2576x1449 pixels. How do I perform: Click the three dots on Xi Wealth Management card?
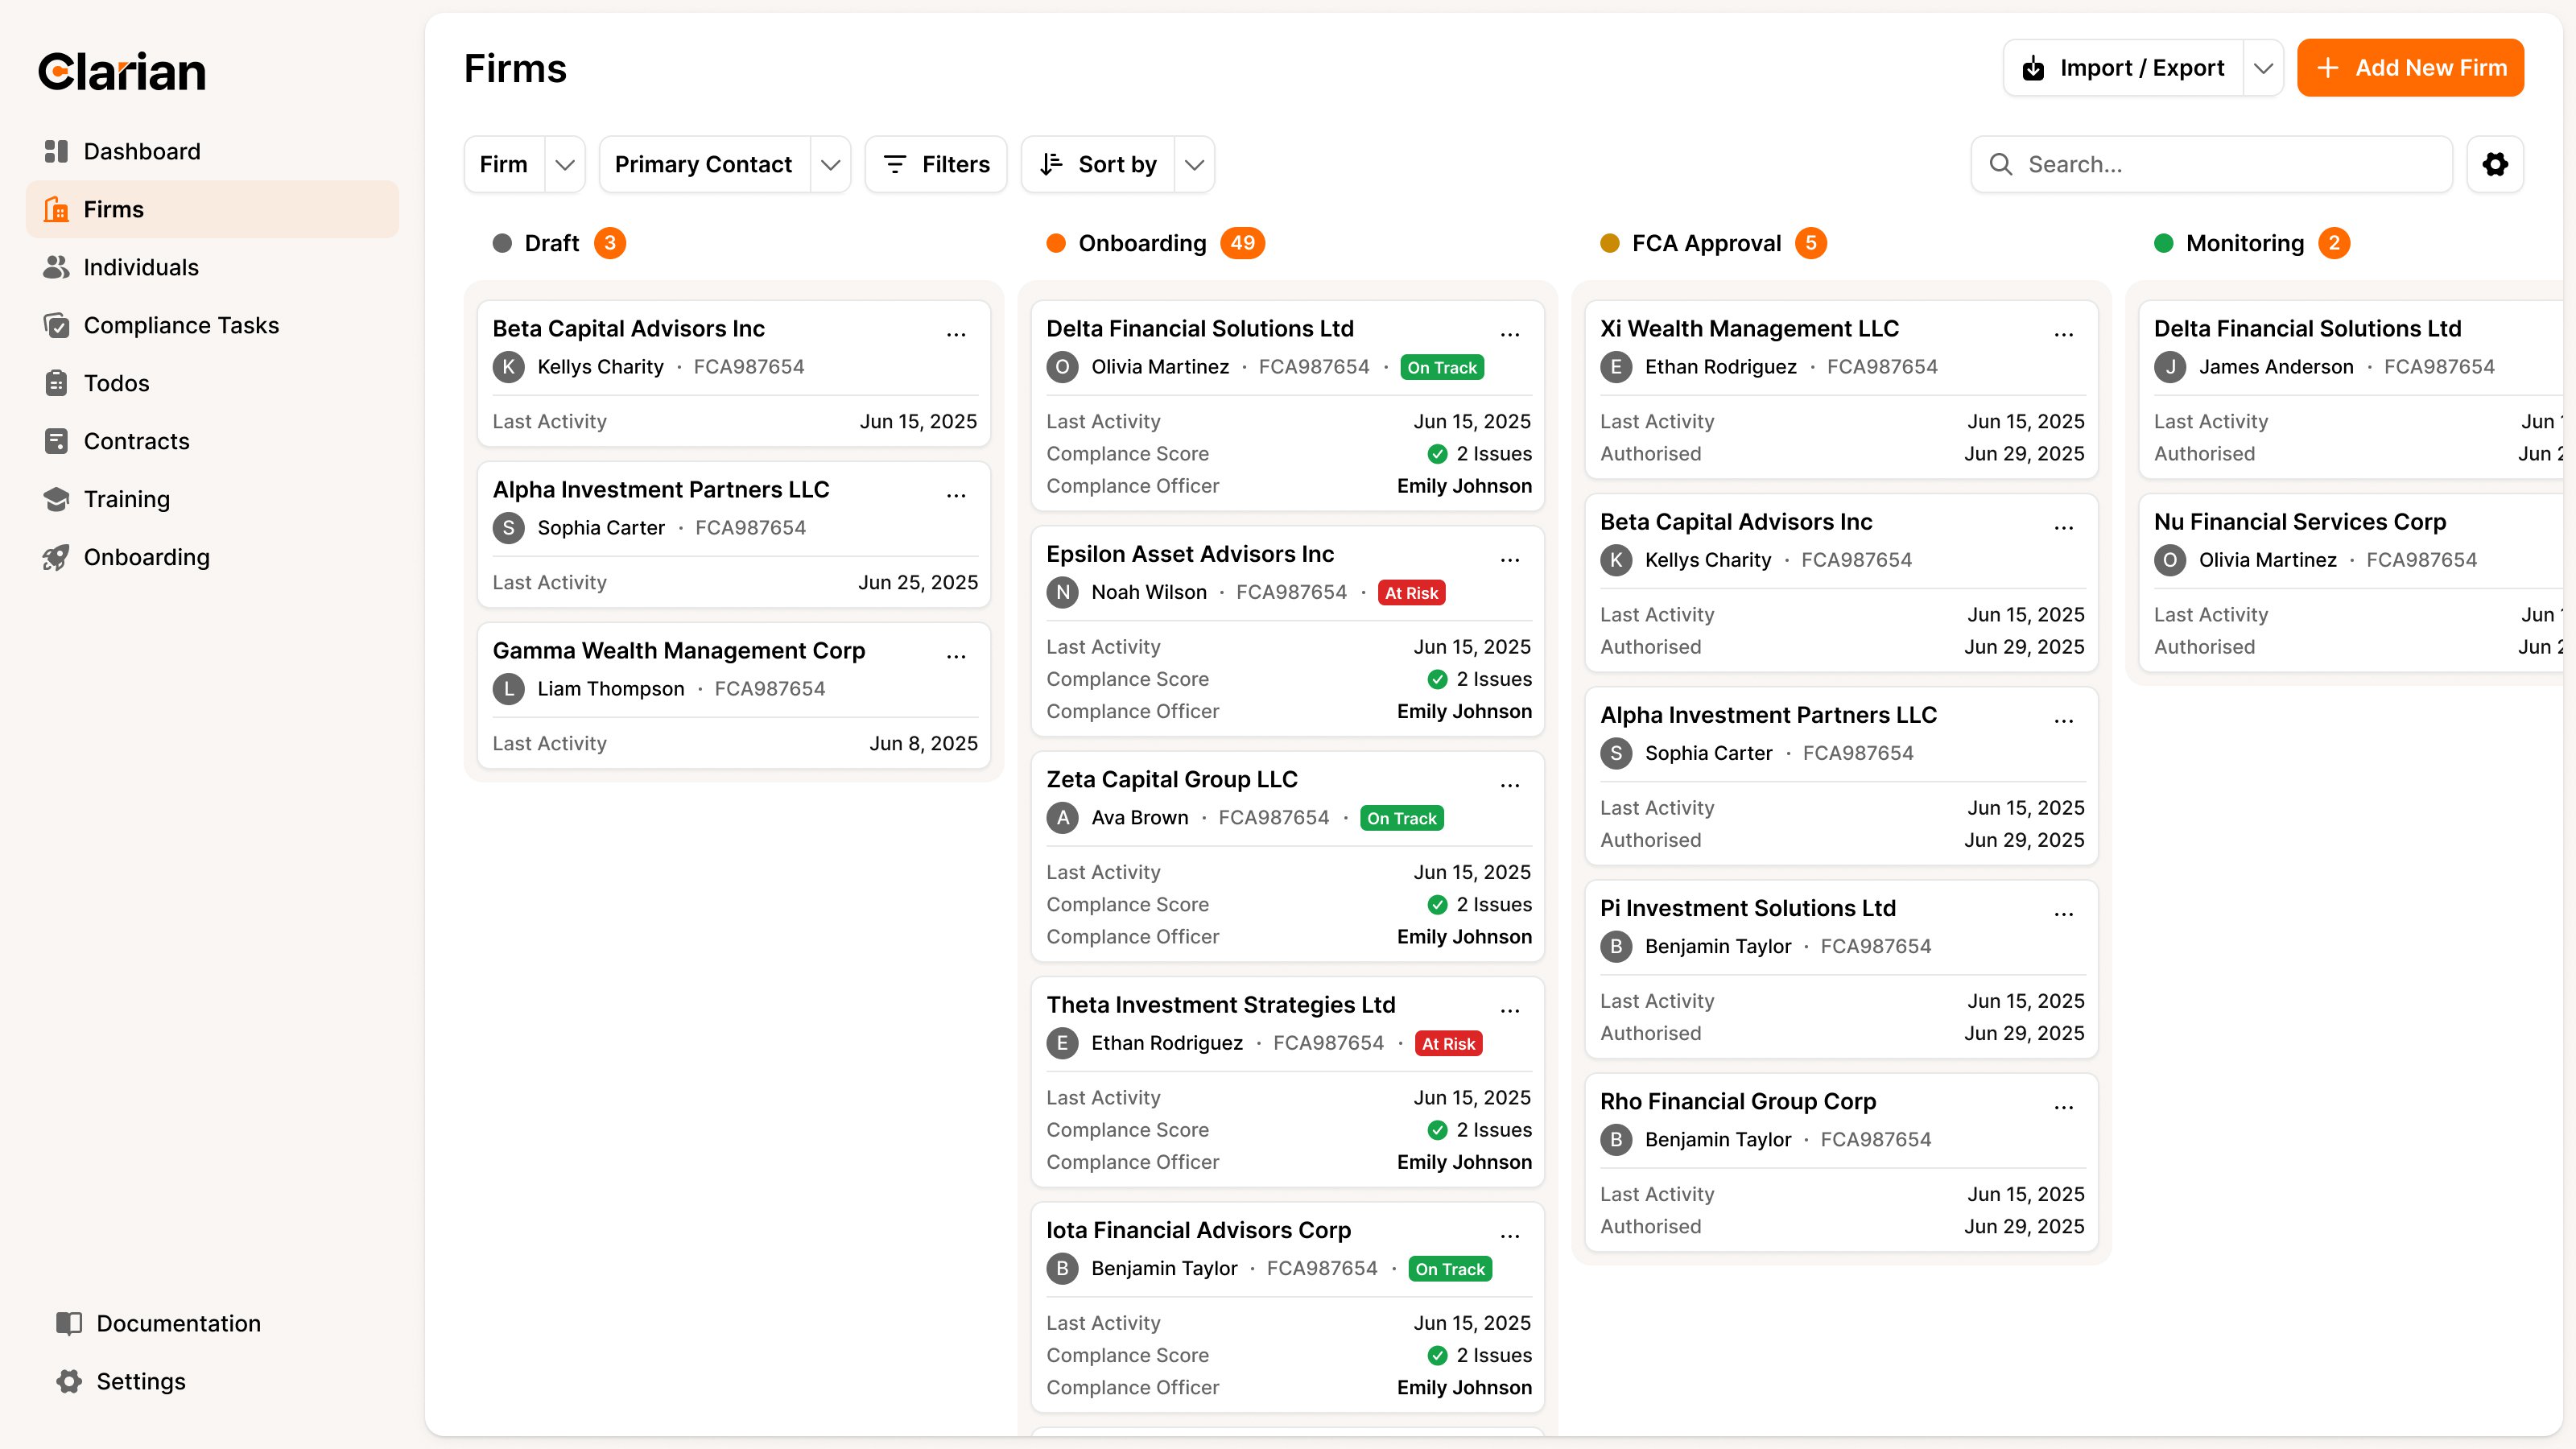click(x=2063, y=334)
